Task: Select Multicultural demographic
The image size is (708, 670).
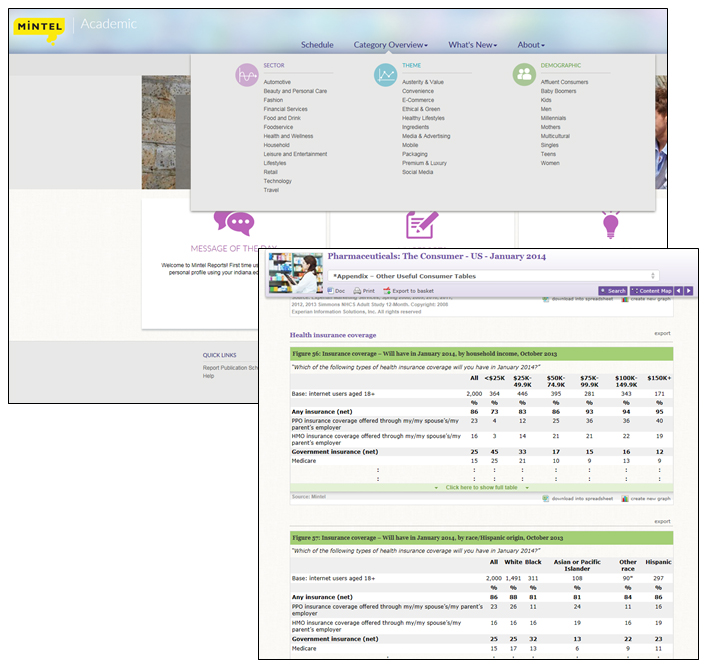Action: click(555, 136)
